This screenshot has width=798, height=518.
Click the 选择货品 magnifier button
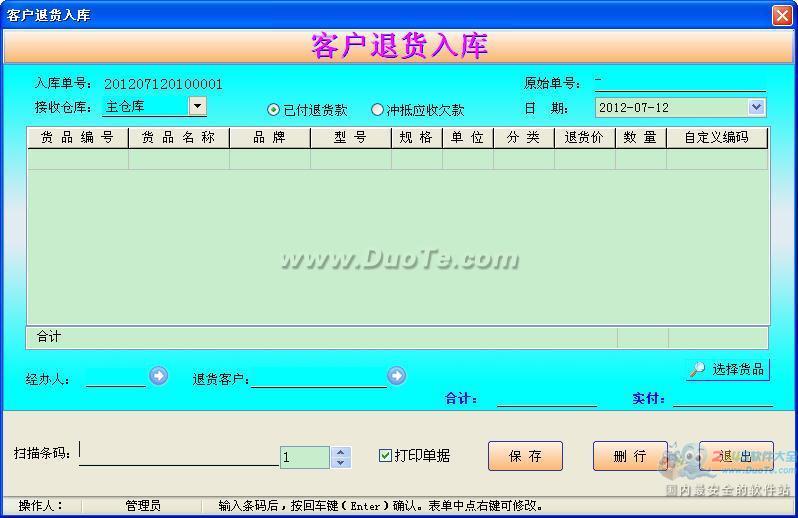point(728,369)
